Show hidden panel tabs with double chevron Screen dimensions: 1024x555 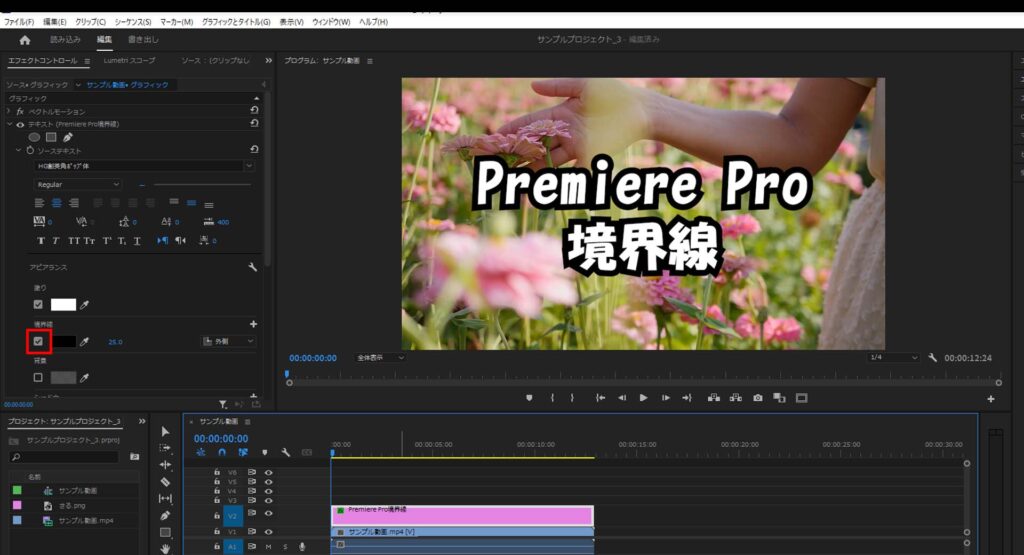[268, 61]
